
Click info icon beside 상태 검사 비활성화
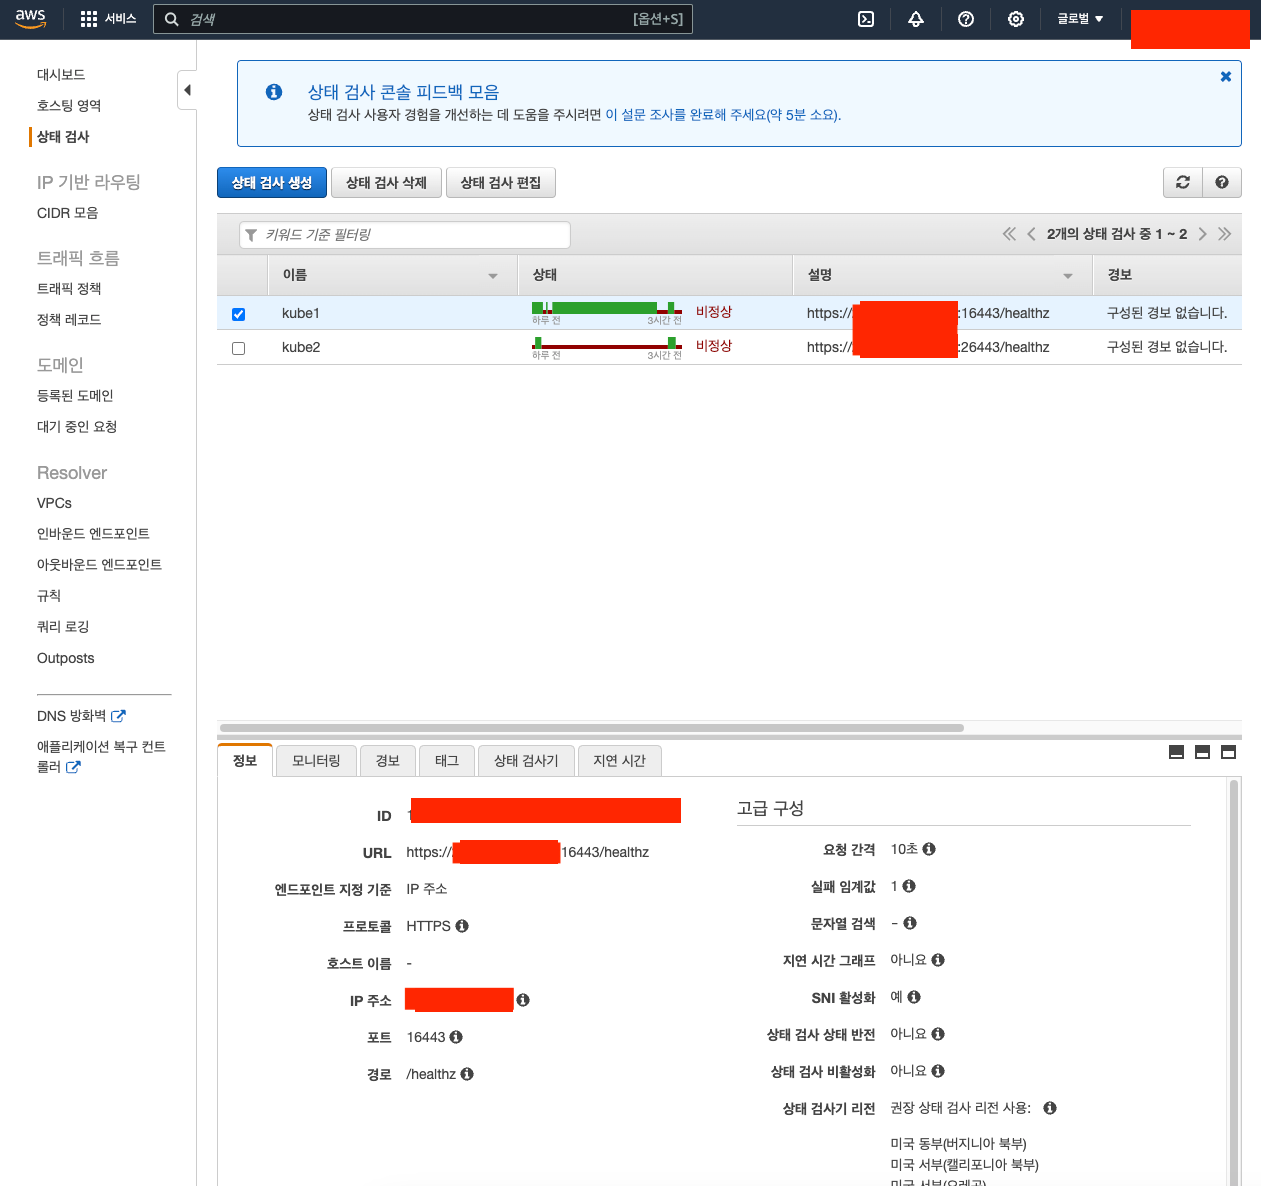tap(938, 1071)
